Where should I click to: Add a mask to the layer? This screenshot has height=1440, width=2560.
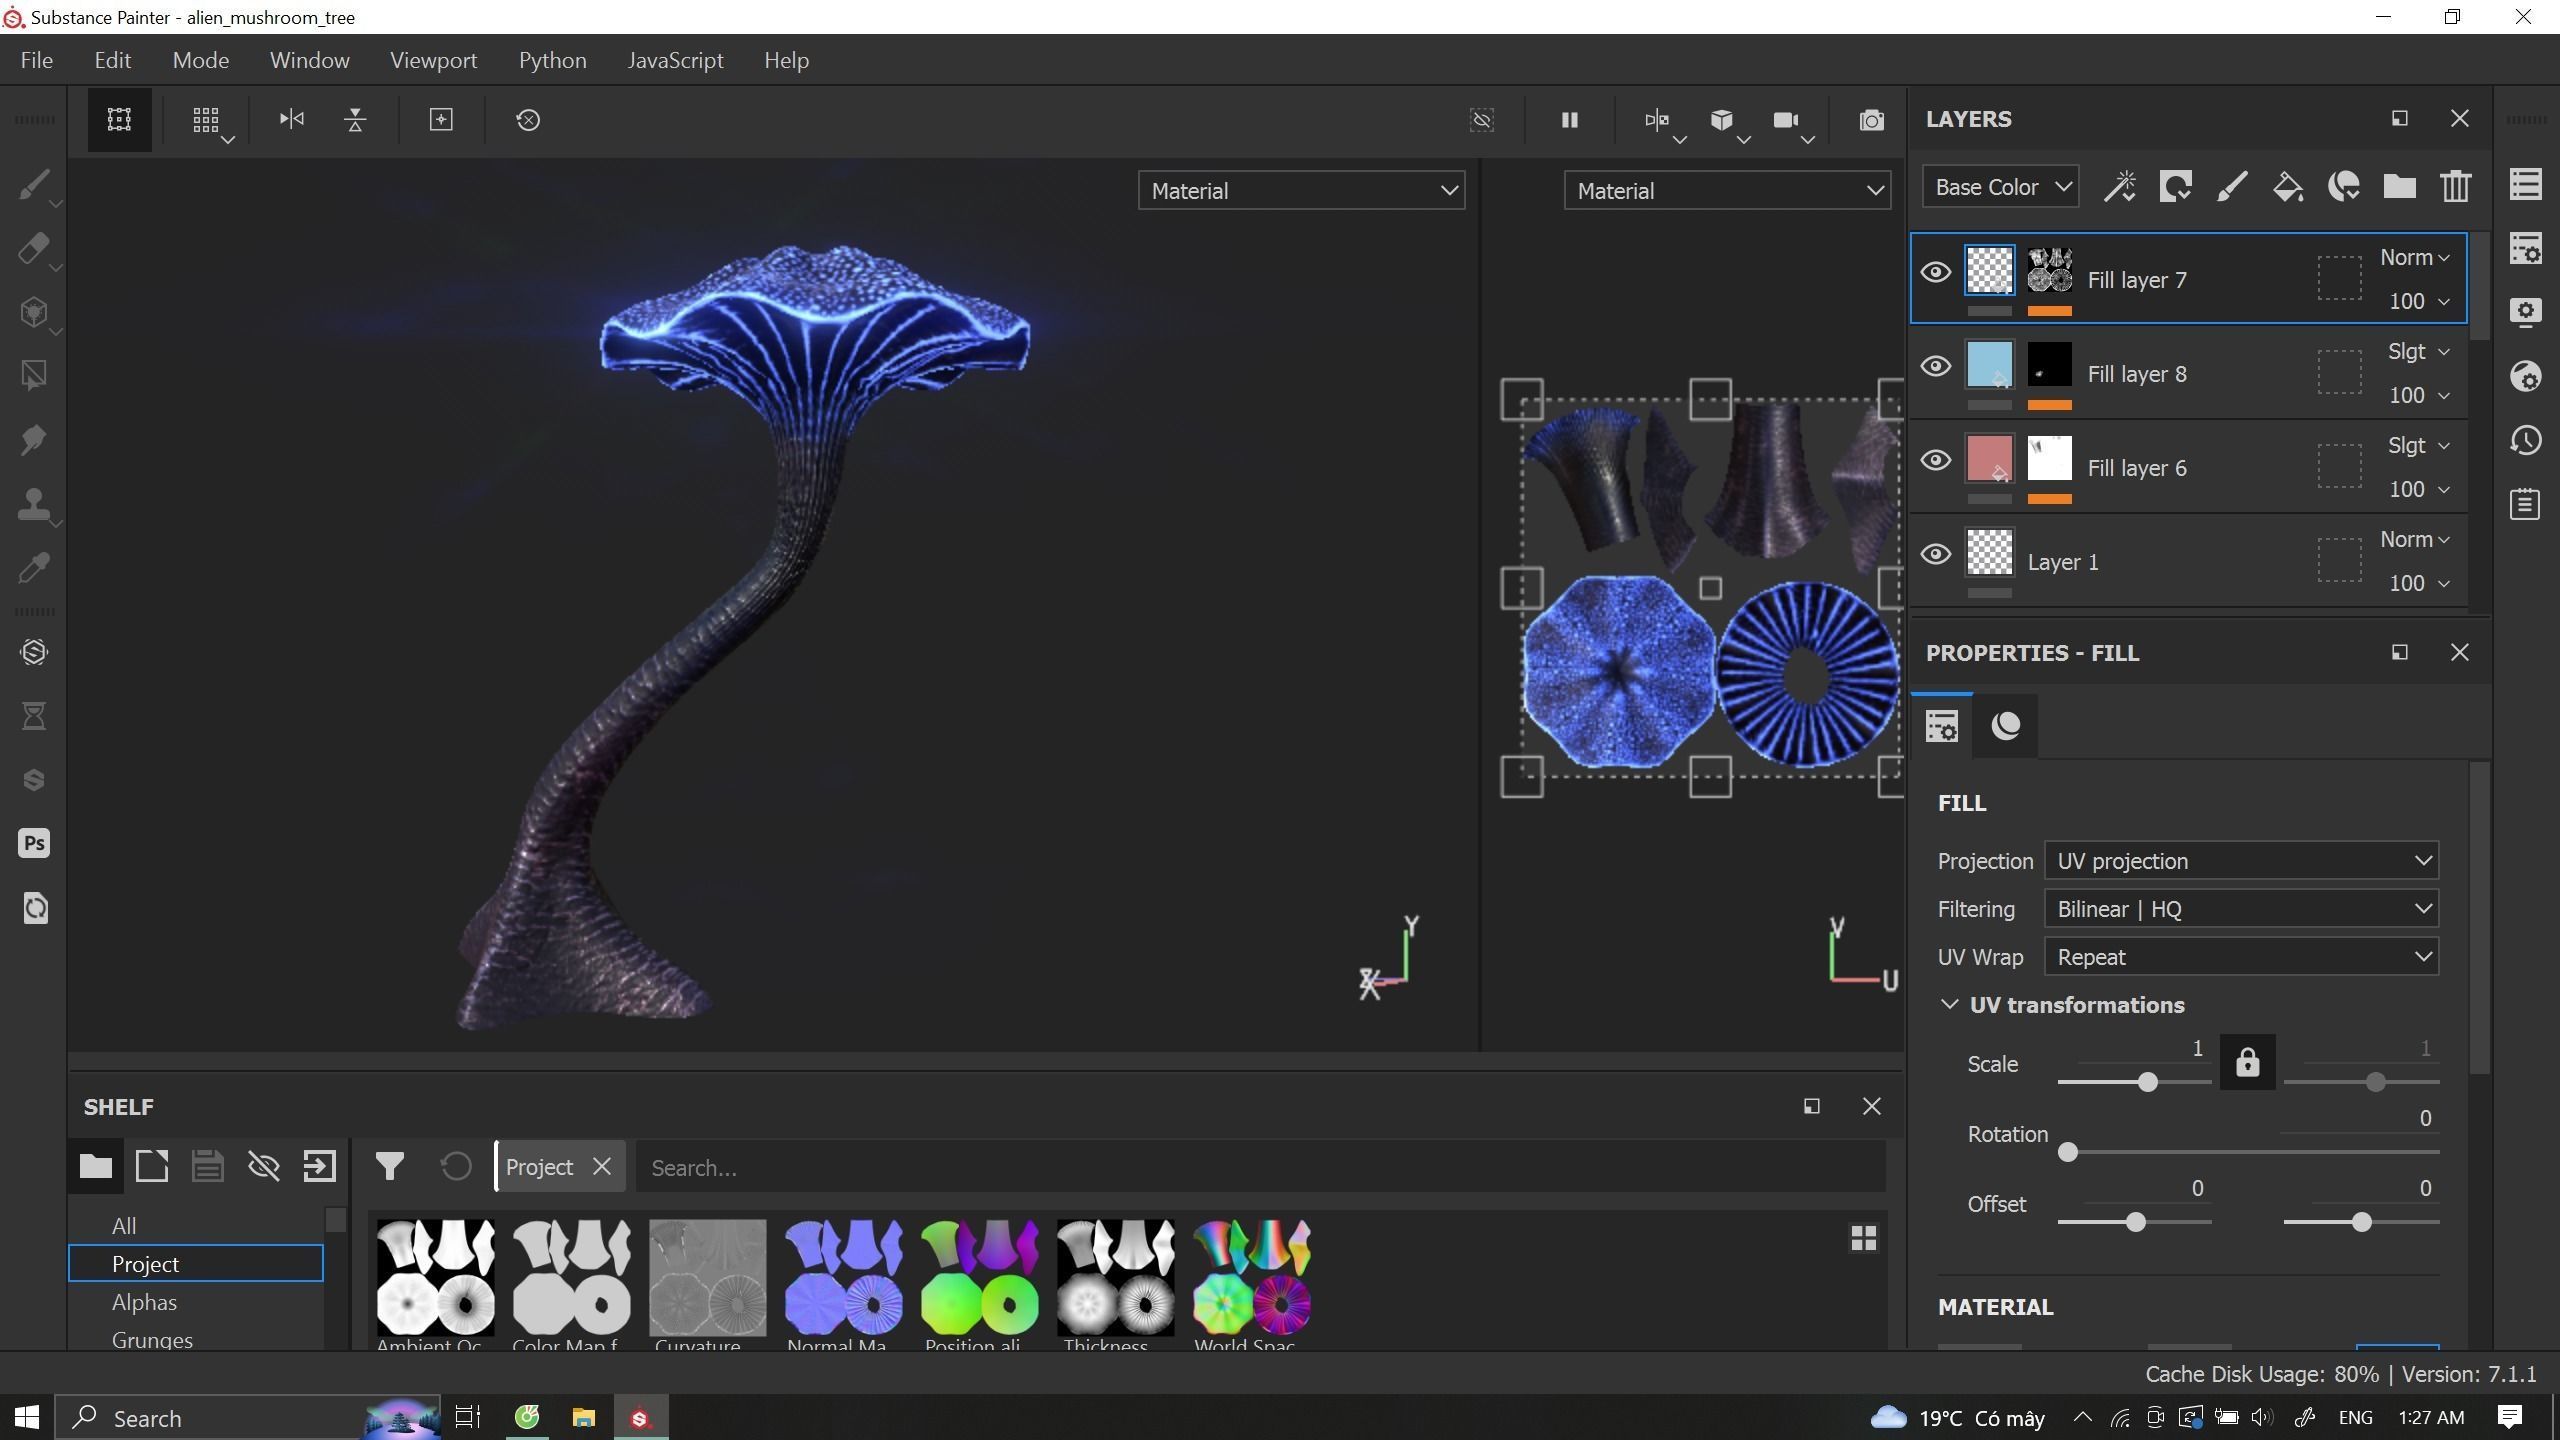pyautogui.click(x=2175, y=187)
